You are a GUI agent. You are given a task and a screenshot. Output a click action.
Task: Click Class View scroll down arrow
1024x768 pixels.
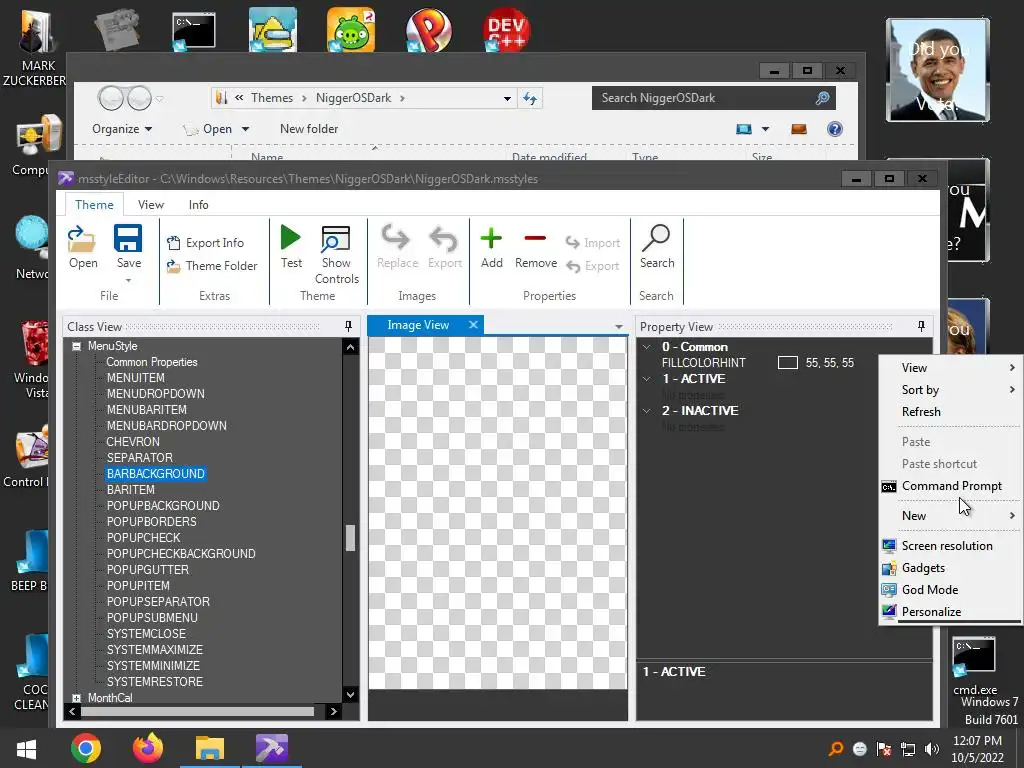pos(350,694)
